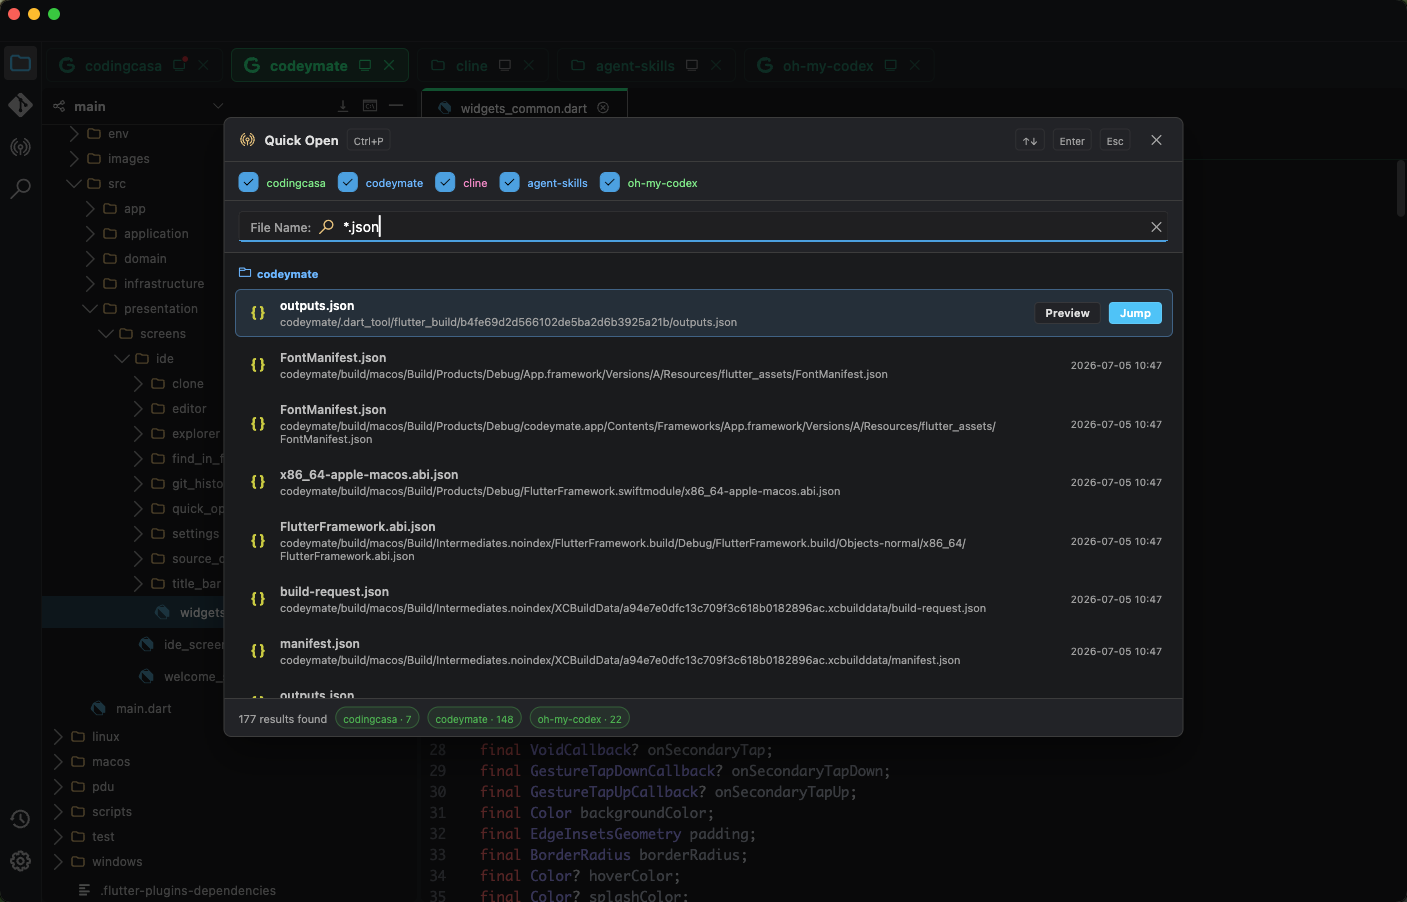Click the broadcast sidebar icon
1407x902 pixels.
[x=20, y=147]
